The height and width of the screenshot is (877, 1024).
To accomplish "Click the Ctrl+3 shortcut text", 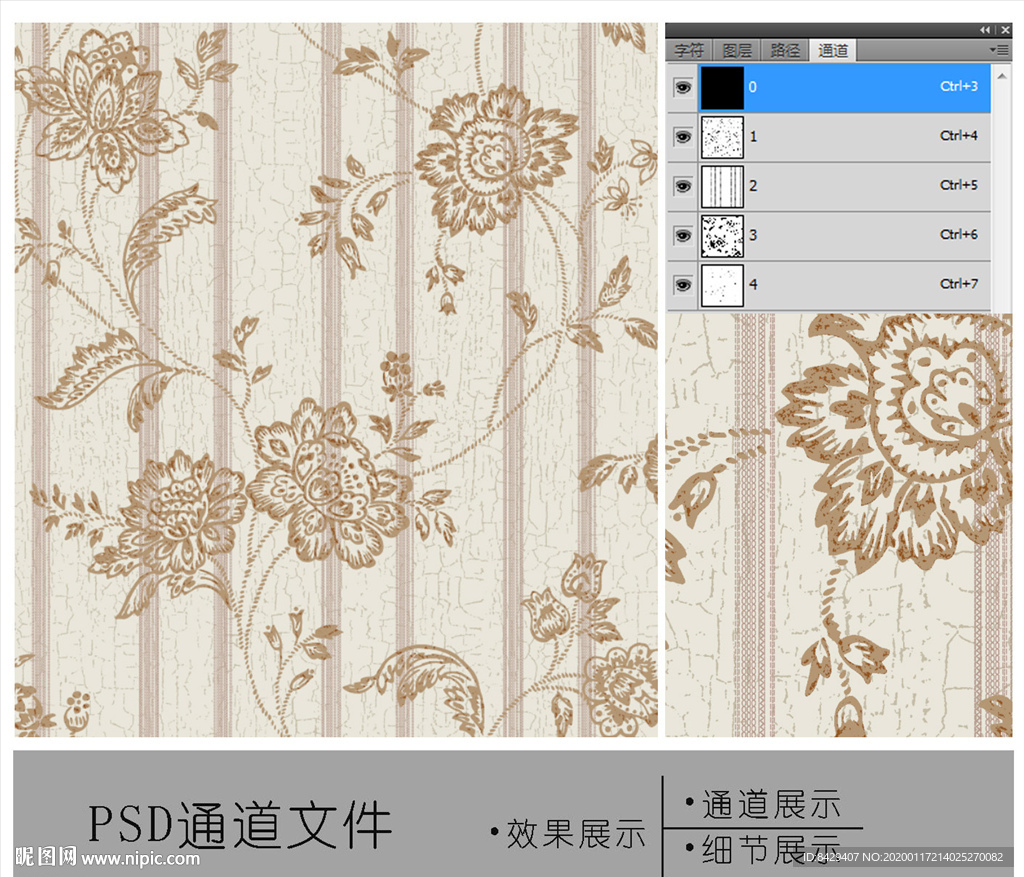I will [x=959, y=86].
